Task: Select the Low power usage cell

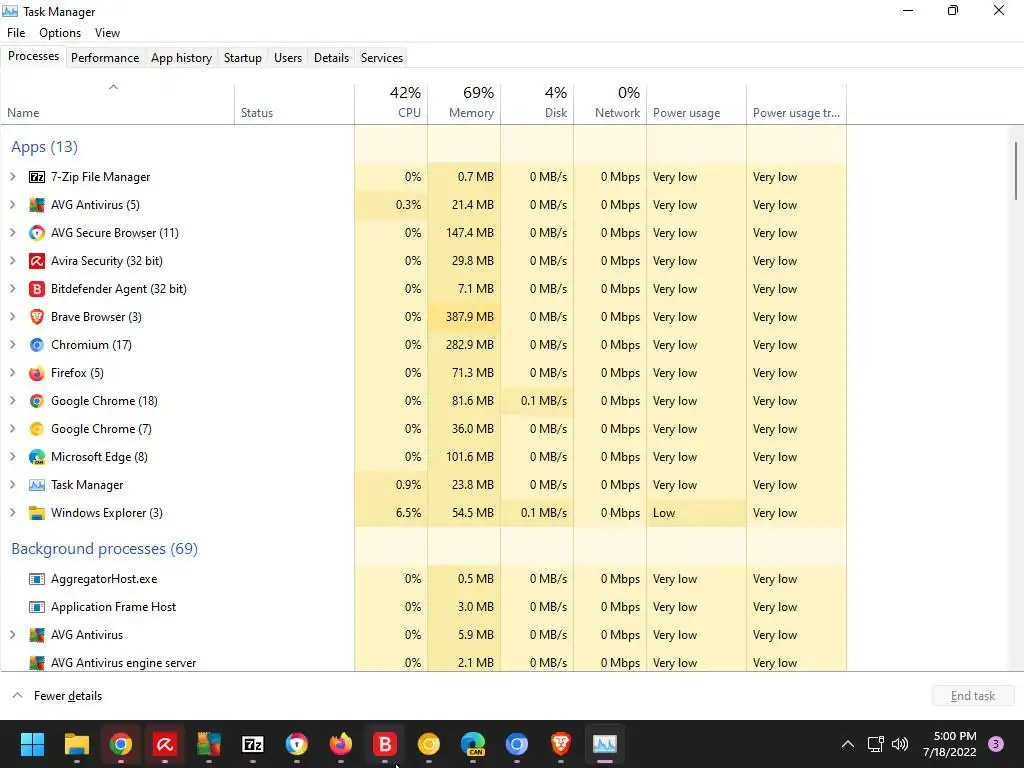Action: (697, 513)
